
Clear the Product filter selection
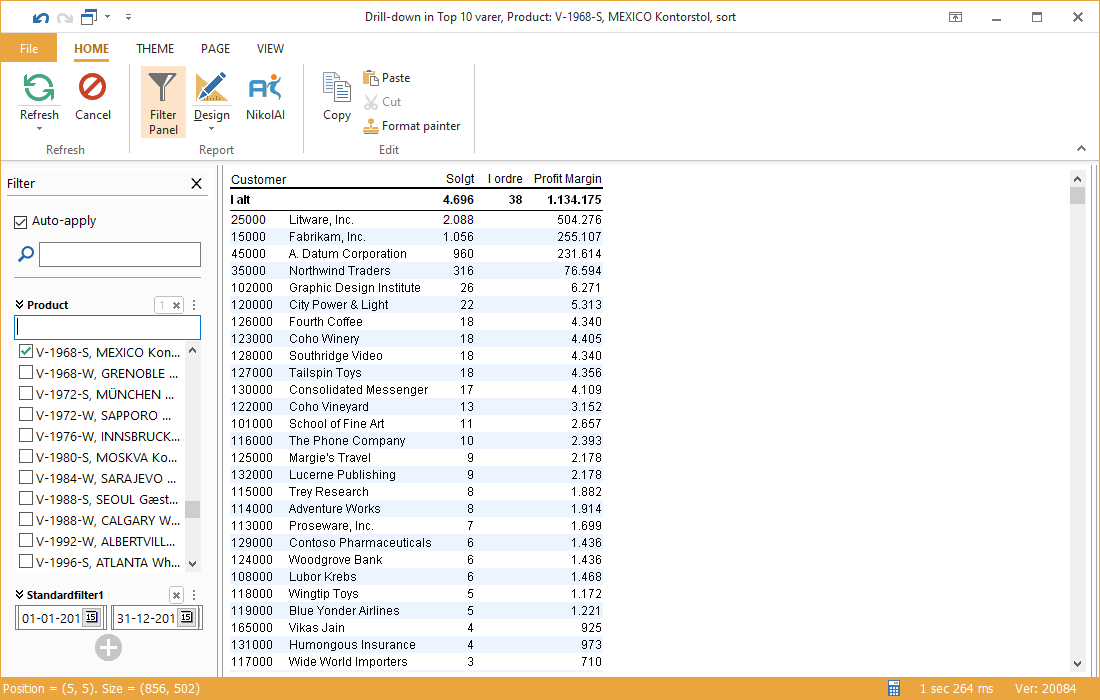point(177,305)
